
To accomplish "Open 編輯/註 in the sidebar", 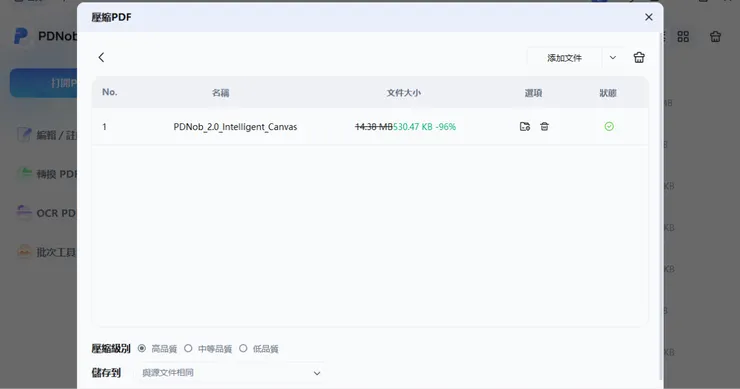I will (47, 135).
